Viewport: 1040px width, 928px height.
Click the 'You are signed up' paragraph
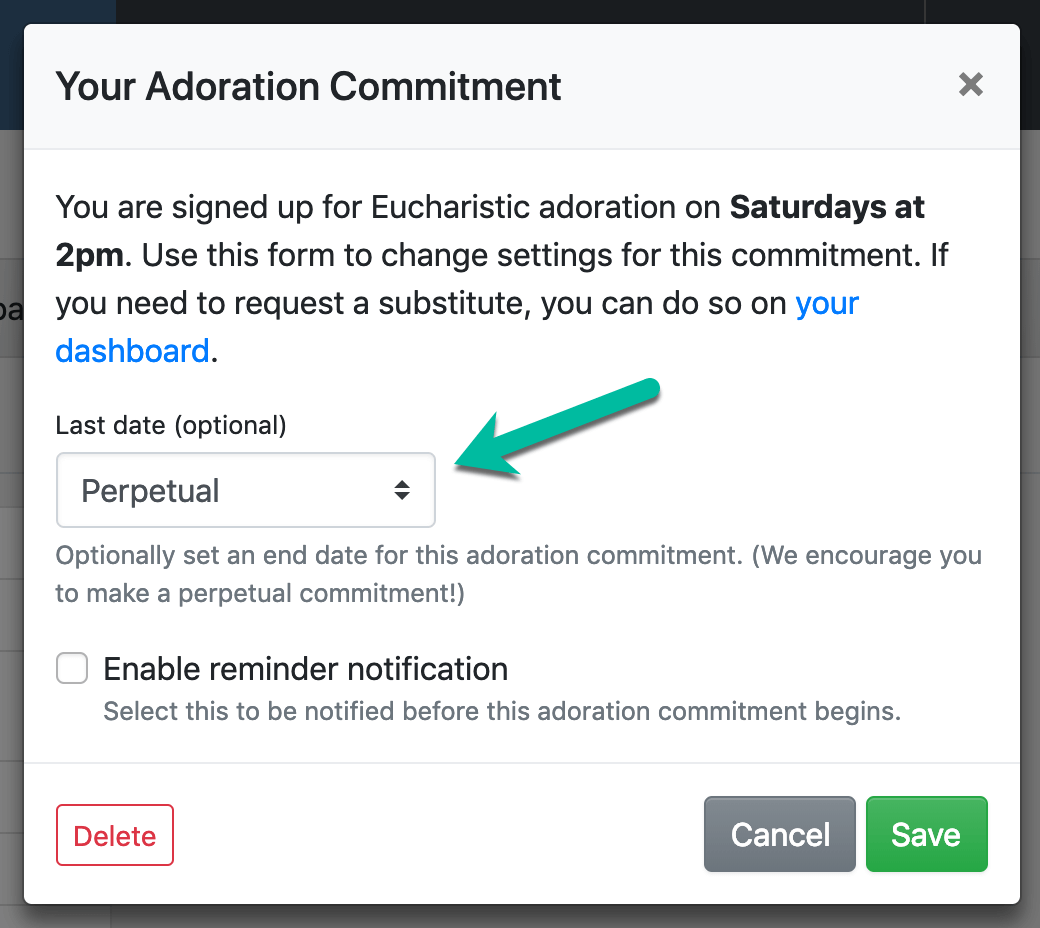coord(400,255)
